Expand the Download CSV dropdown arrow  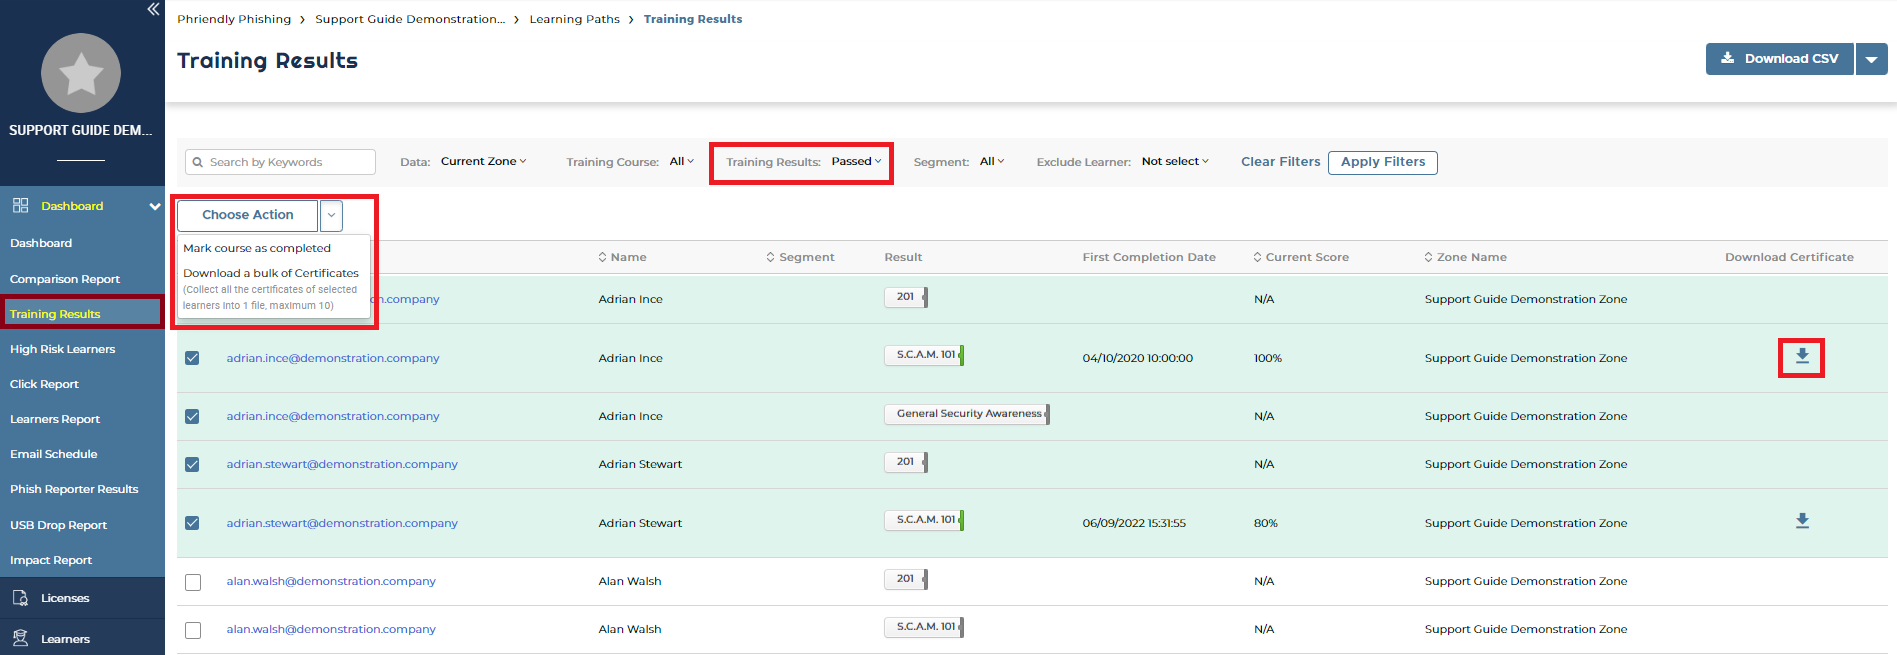point(1871,59)
